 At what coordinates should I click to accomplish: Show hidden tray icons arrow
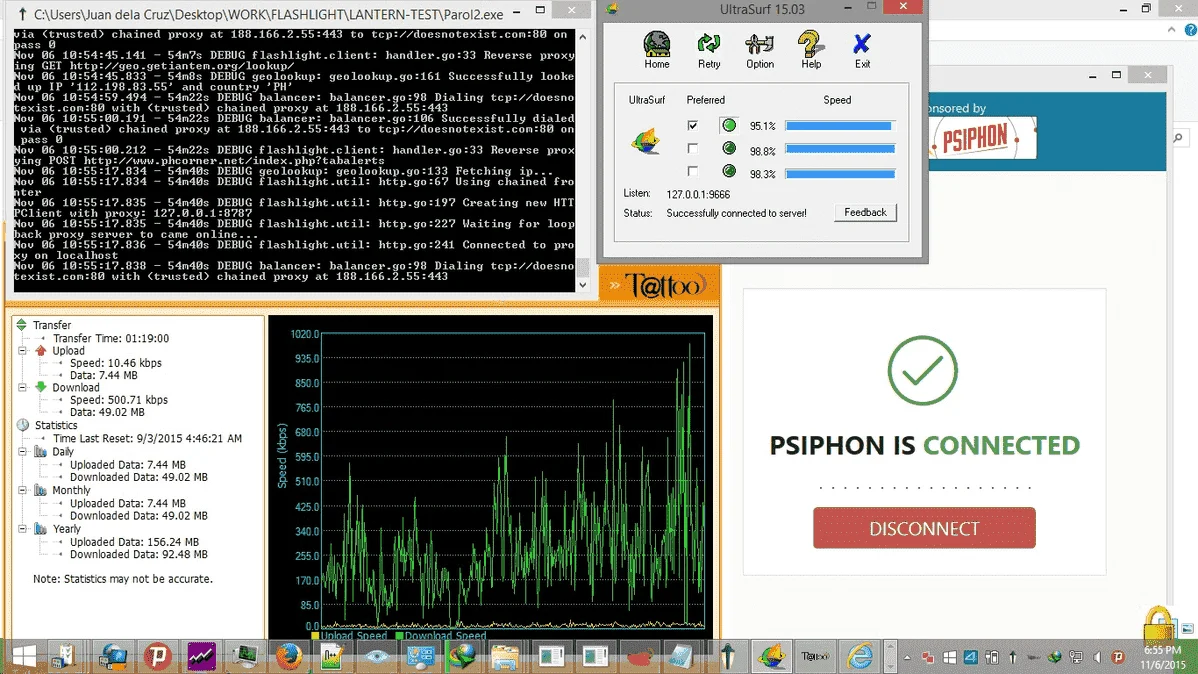pos(907,657)
